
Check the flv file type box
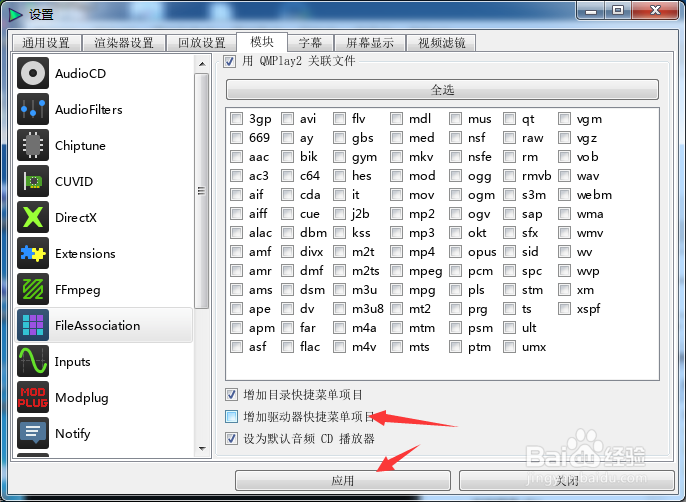pyautogui.click(x=340, y=119)
